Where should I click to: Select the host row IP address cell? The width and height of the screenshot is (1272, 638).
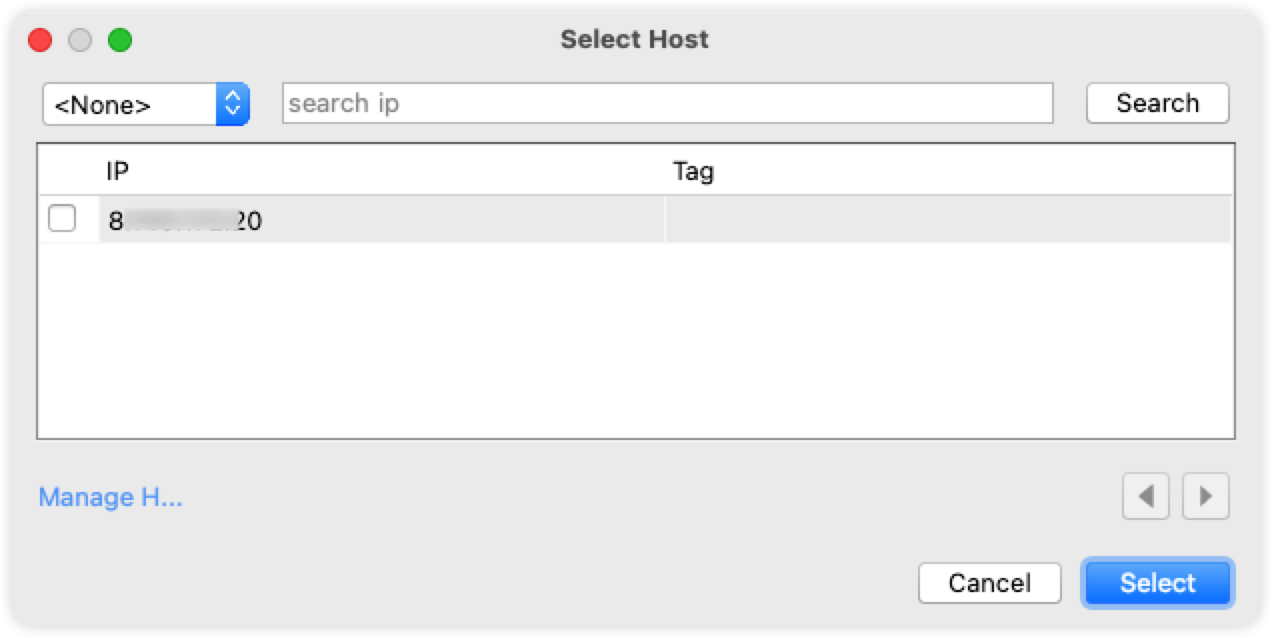pyautogui.click(x=382, y=219)
